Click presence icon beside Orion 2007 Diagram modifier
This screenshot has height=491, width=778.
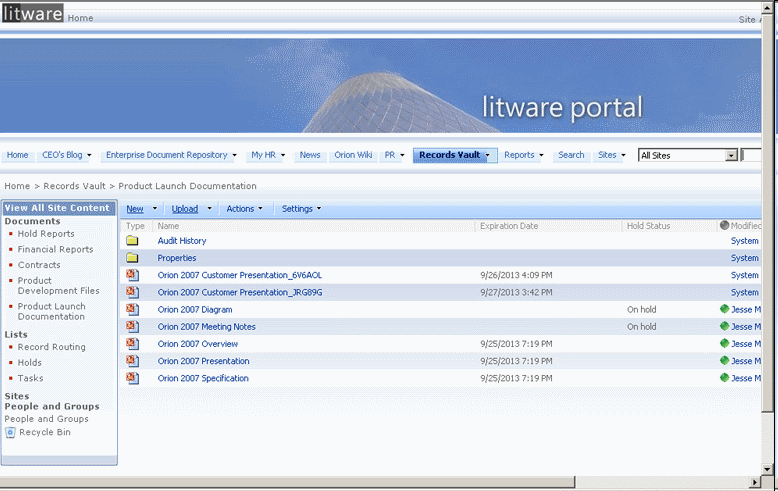click(x=724, y=310)
